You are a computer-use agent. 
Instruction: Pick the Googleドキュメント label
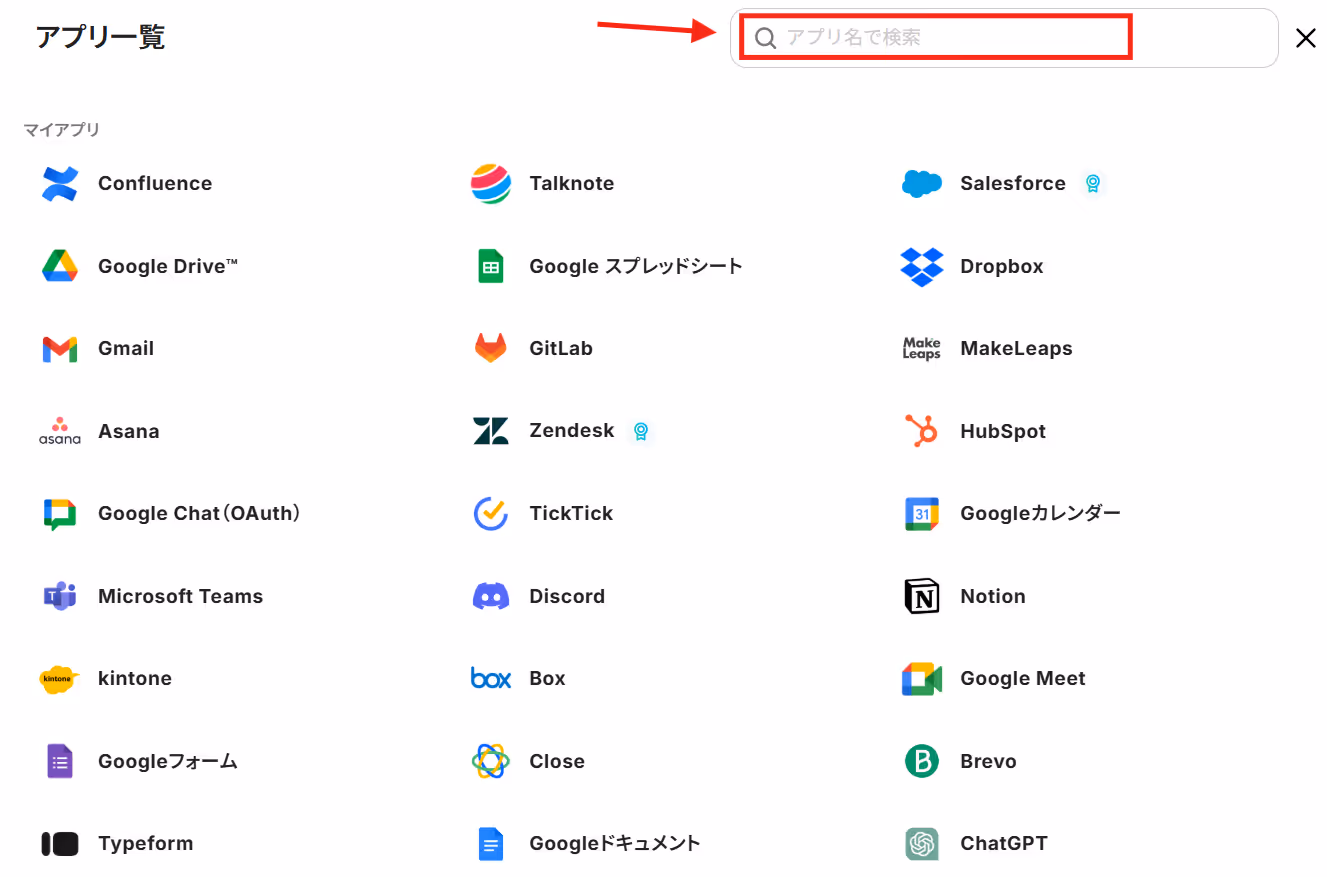click(x=615, y=844)
